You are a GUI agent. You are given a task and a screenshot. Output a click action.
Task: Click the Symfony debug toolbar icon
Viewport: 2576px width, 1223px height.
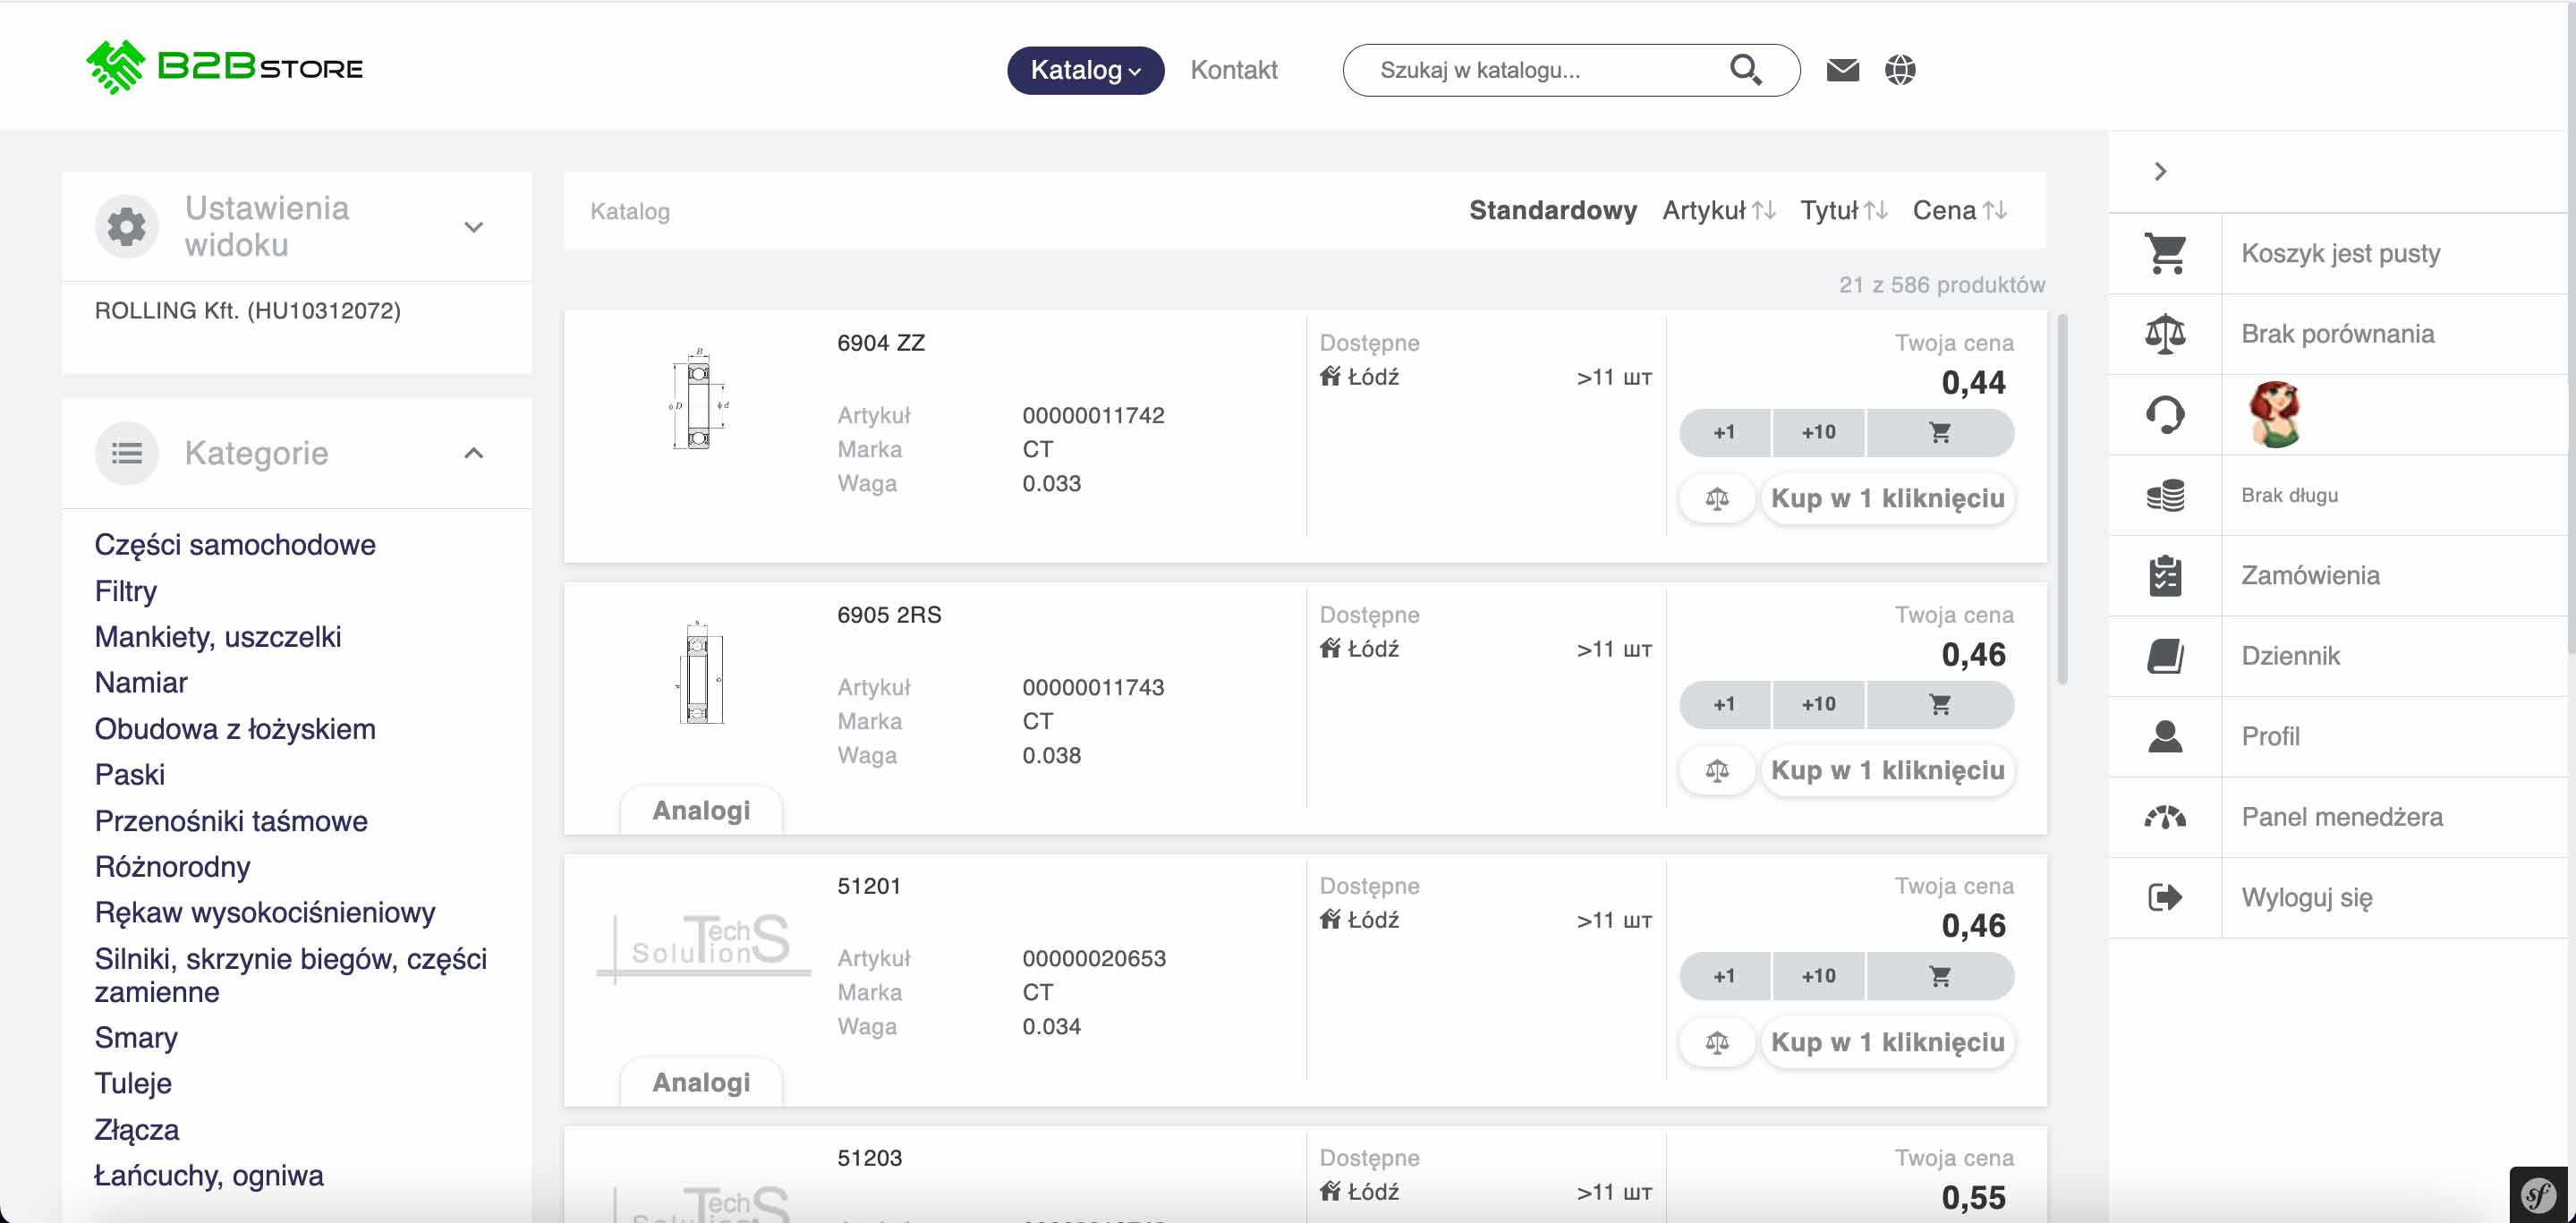point(2538,1194)
